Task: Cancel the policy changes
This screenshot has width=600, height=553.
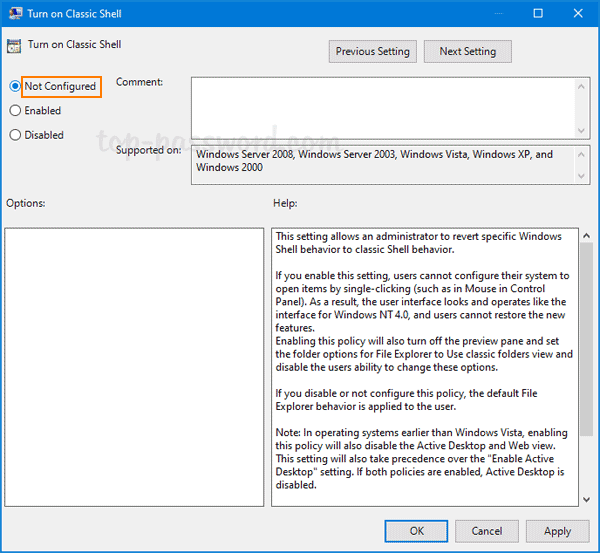Action: pos(487,531)
